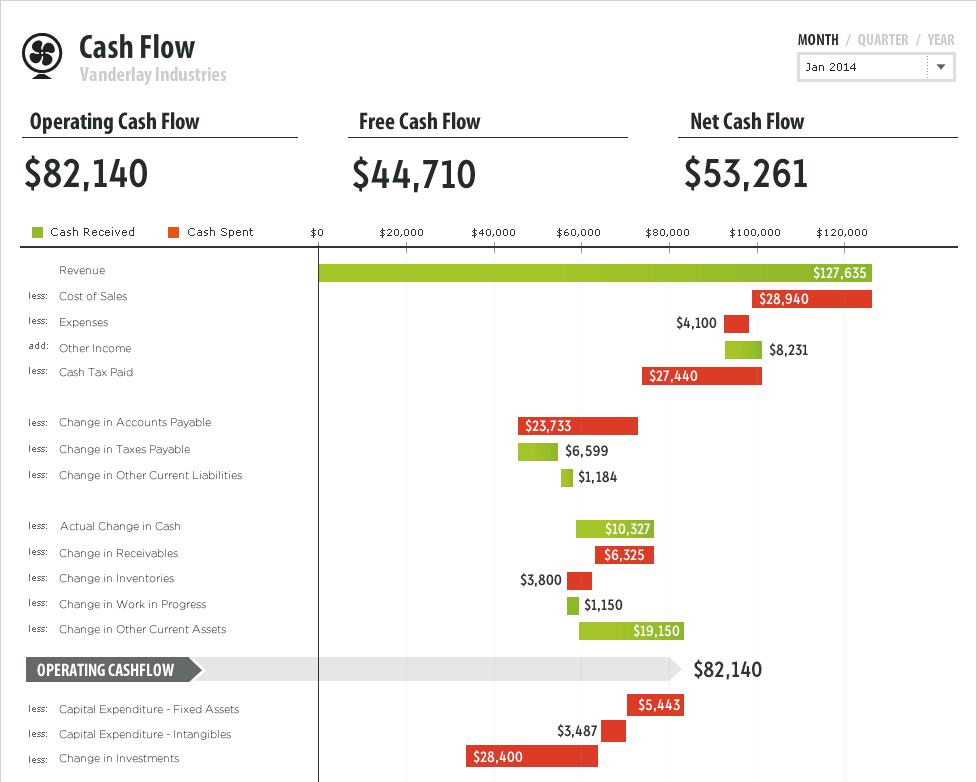This screenshot has width=977, height=782.
Task: Click the OPERATING CASHFLOW banner
Action: pyautogui.click(x=103, y=669)
